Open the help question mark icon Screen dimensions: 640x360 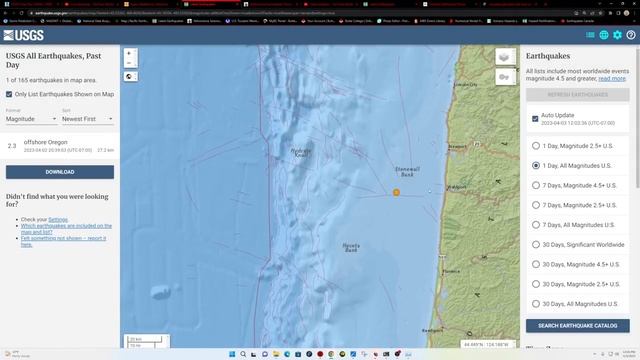pyautogui.click(x=631, y=35)
